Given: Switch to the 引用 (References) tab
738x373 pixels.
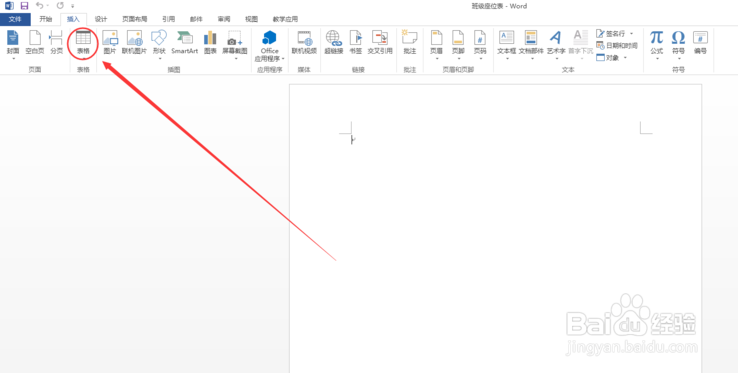Looking at the screenshot, I should click(168, 19).
